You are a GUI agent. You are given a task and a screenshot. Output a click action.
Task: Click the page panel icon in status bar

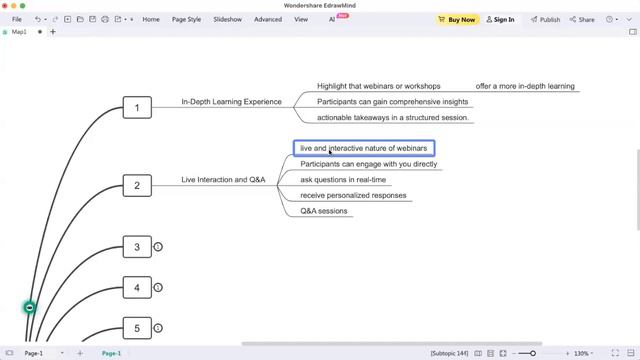pyautogui.click(x=9, y=353)
